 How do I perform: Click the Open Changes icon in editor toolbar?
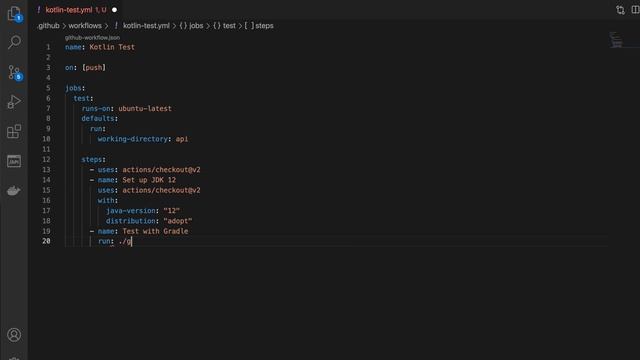coord(620,10)
